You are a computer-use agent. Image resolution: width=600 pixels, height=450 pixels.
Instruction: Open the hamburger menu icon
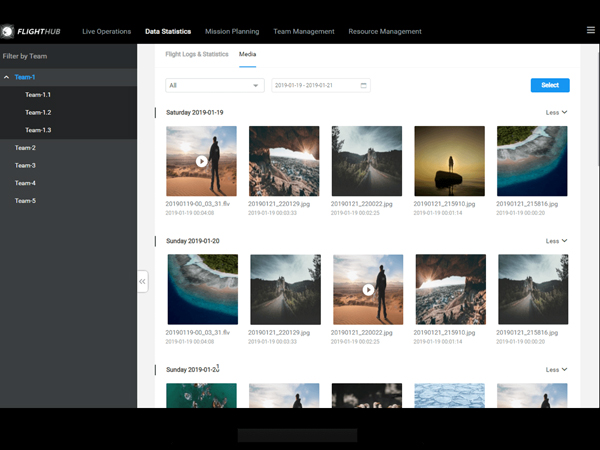pyautogui.click(x=590, y=31)
